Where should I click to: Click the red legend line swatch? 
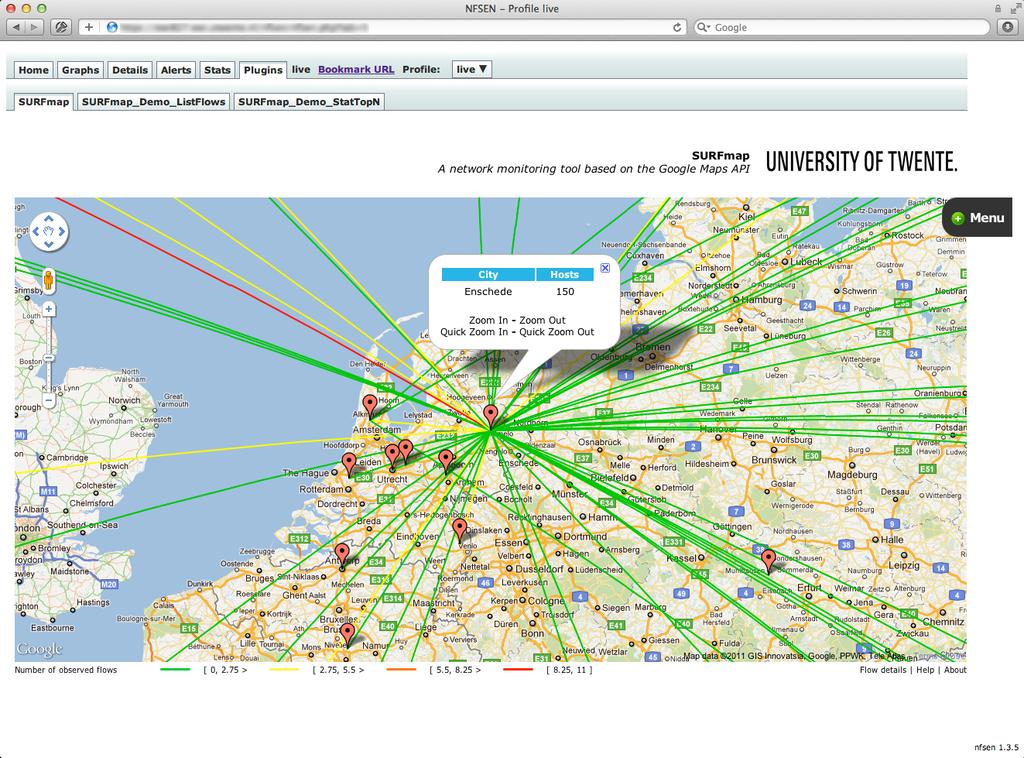[518, 670]
